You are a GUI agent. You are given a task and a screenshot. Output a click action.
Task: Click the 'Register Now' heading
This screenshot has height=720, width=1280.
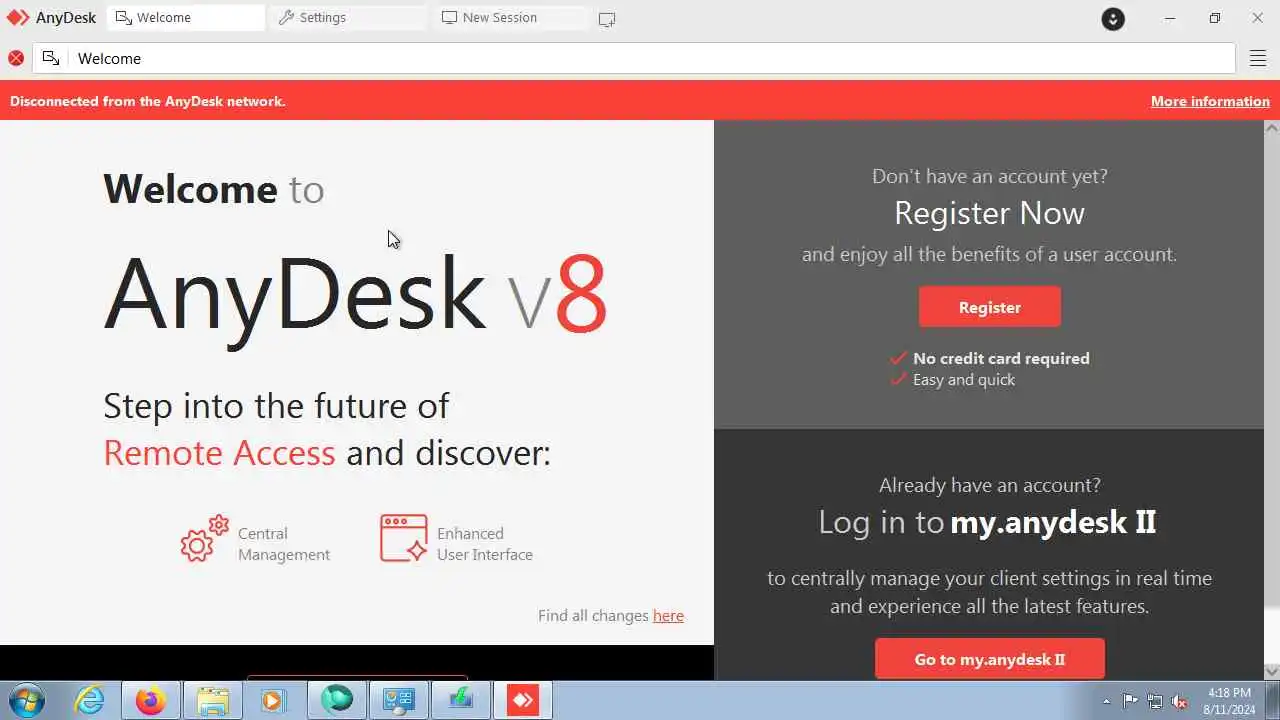(x=989, y=213)
